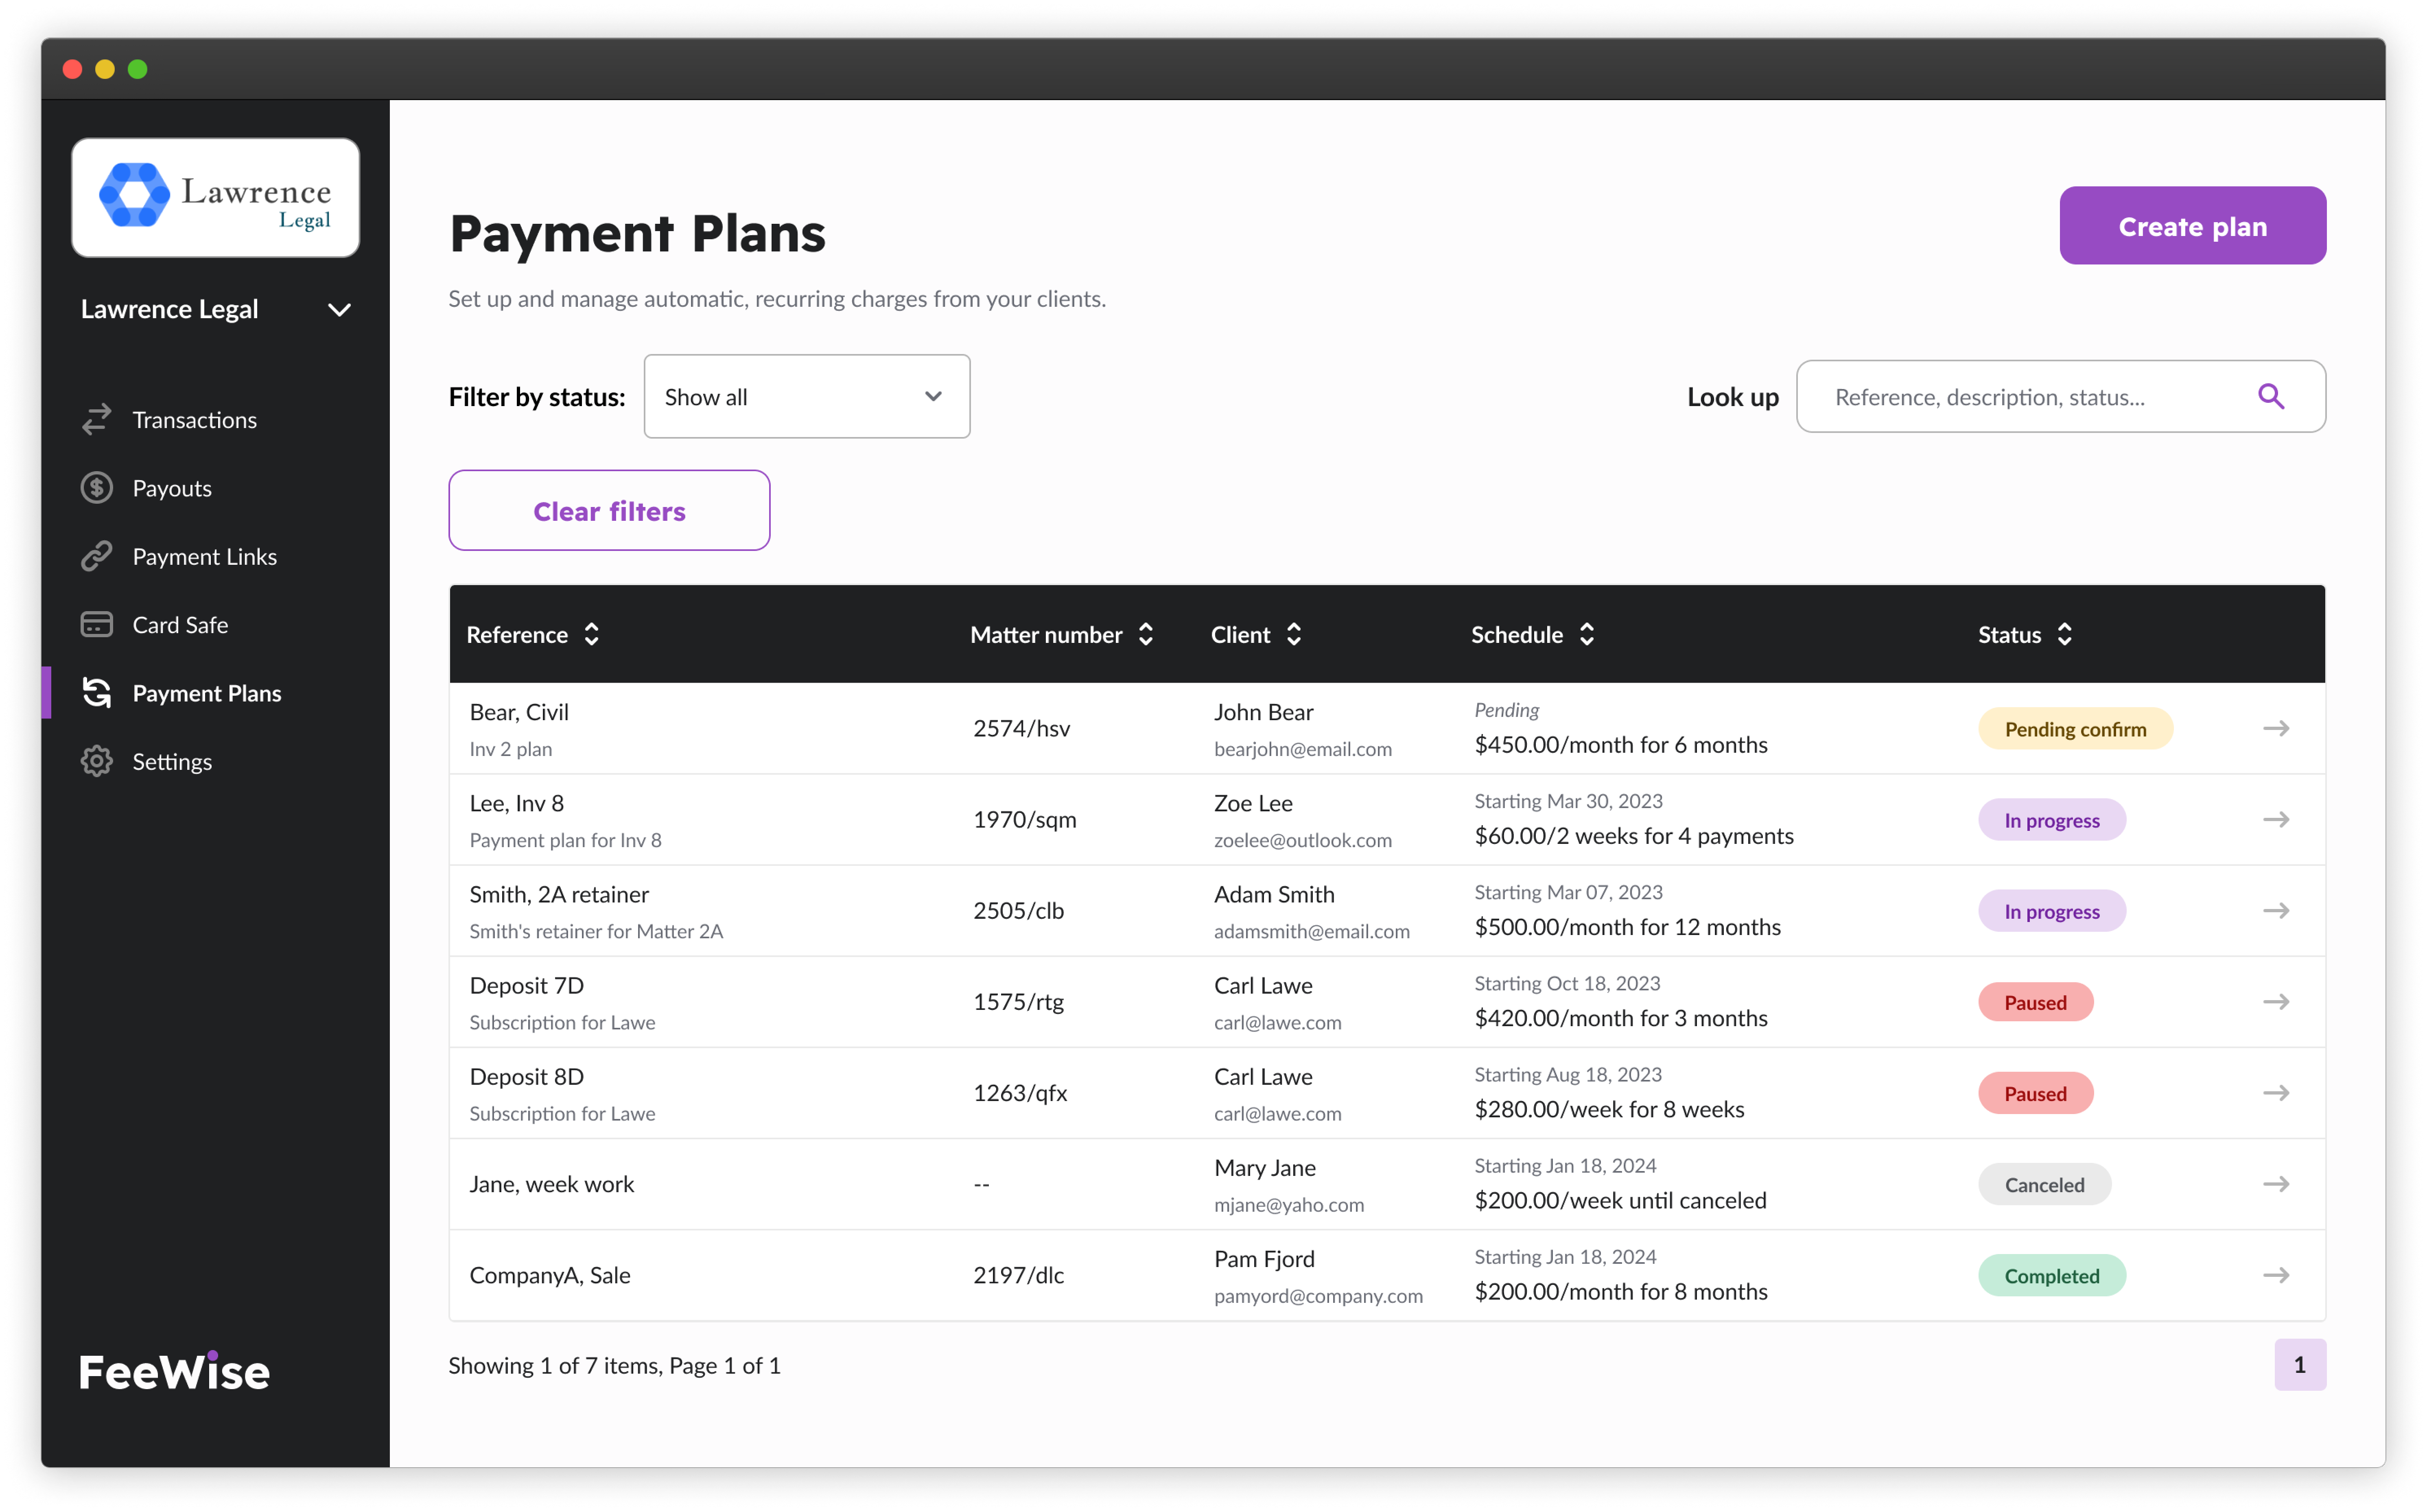Click the Payouts dollar coin icon

(x=96, y=488)
